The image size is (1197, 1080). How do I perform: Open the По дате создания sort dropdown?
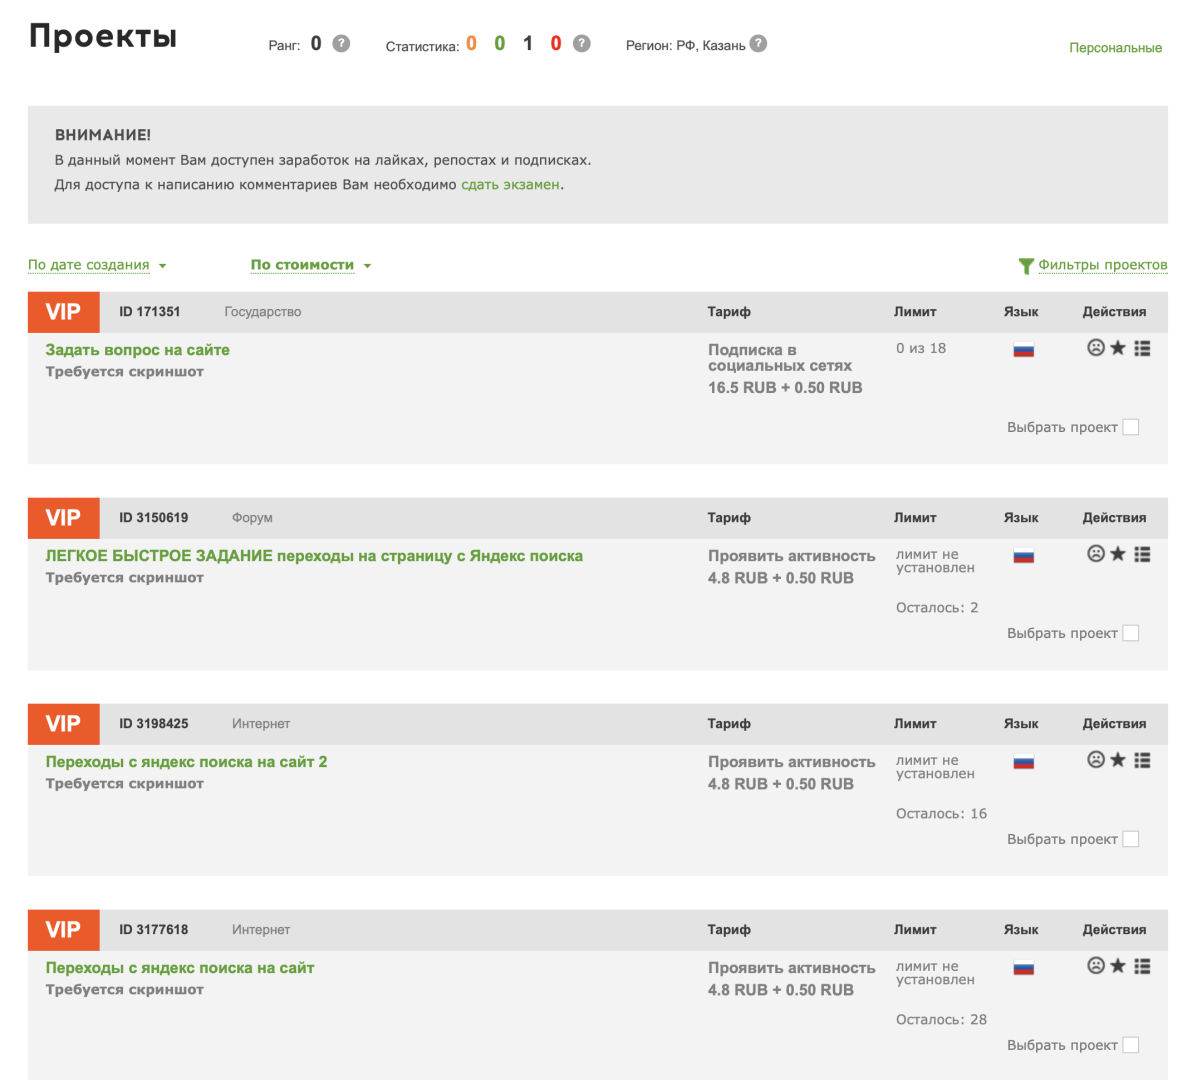(97, 265)
